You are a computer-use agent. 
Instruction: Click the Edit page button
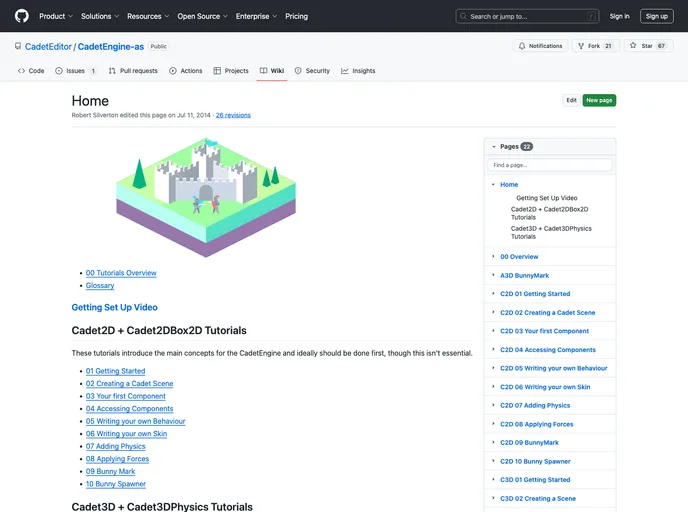coord(571,100)
